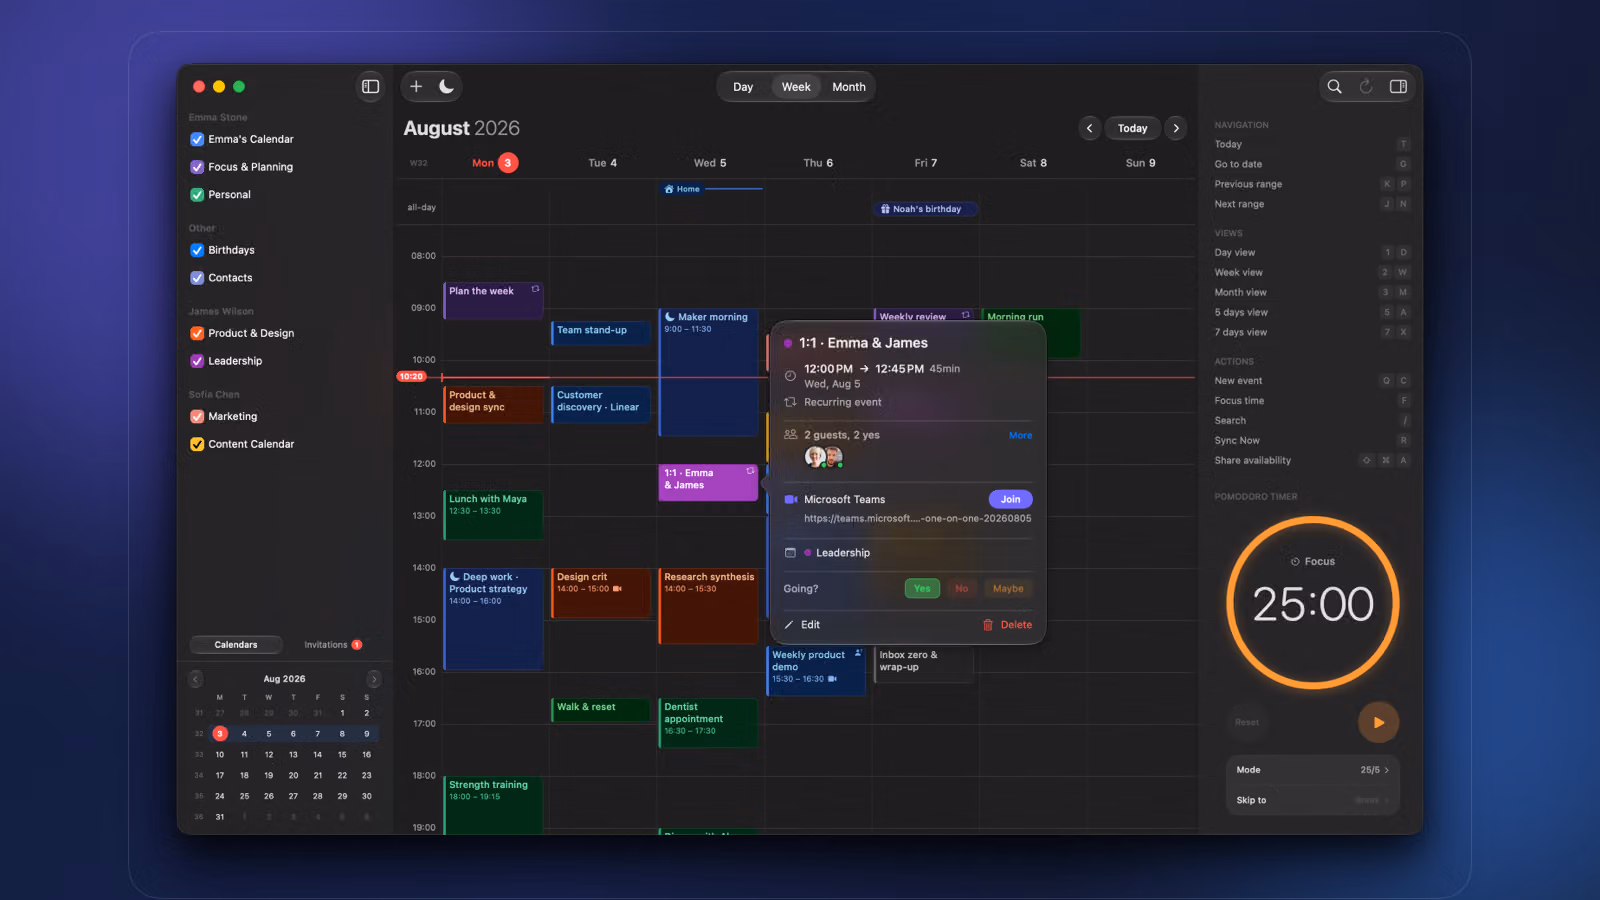Open the Mode 25/5 selector

pyautogui.click(x=1312, y=770)
